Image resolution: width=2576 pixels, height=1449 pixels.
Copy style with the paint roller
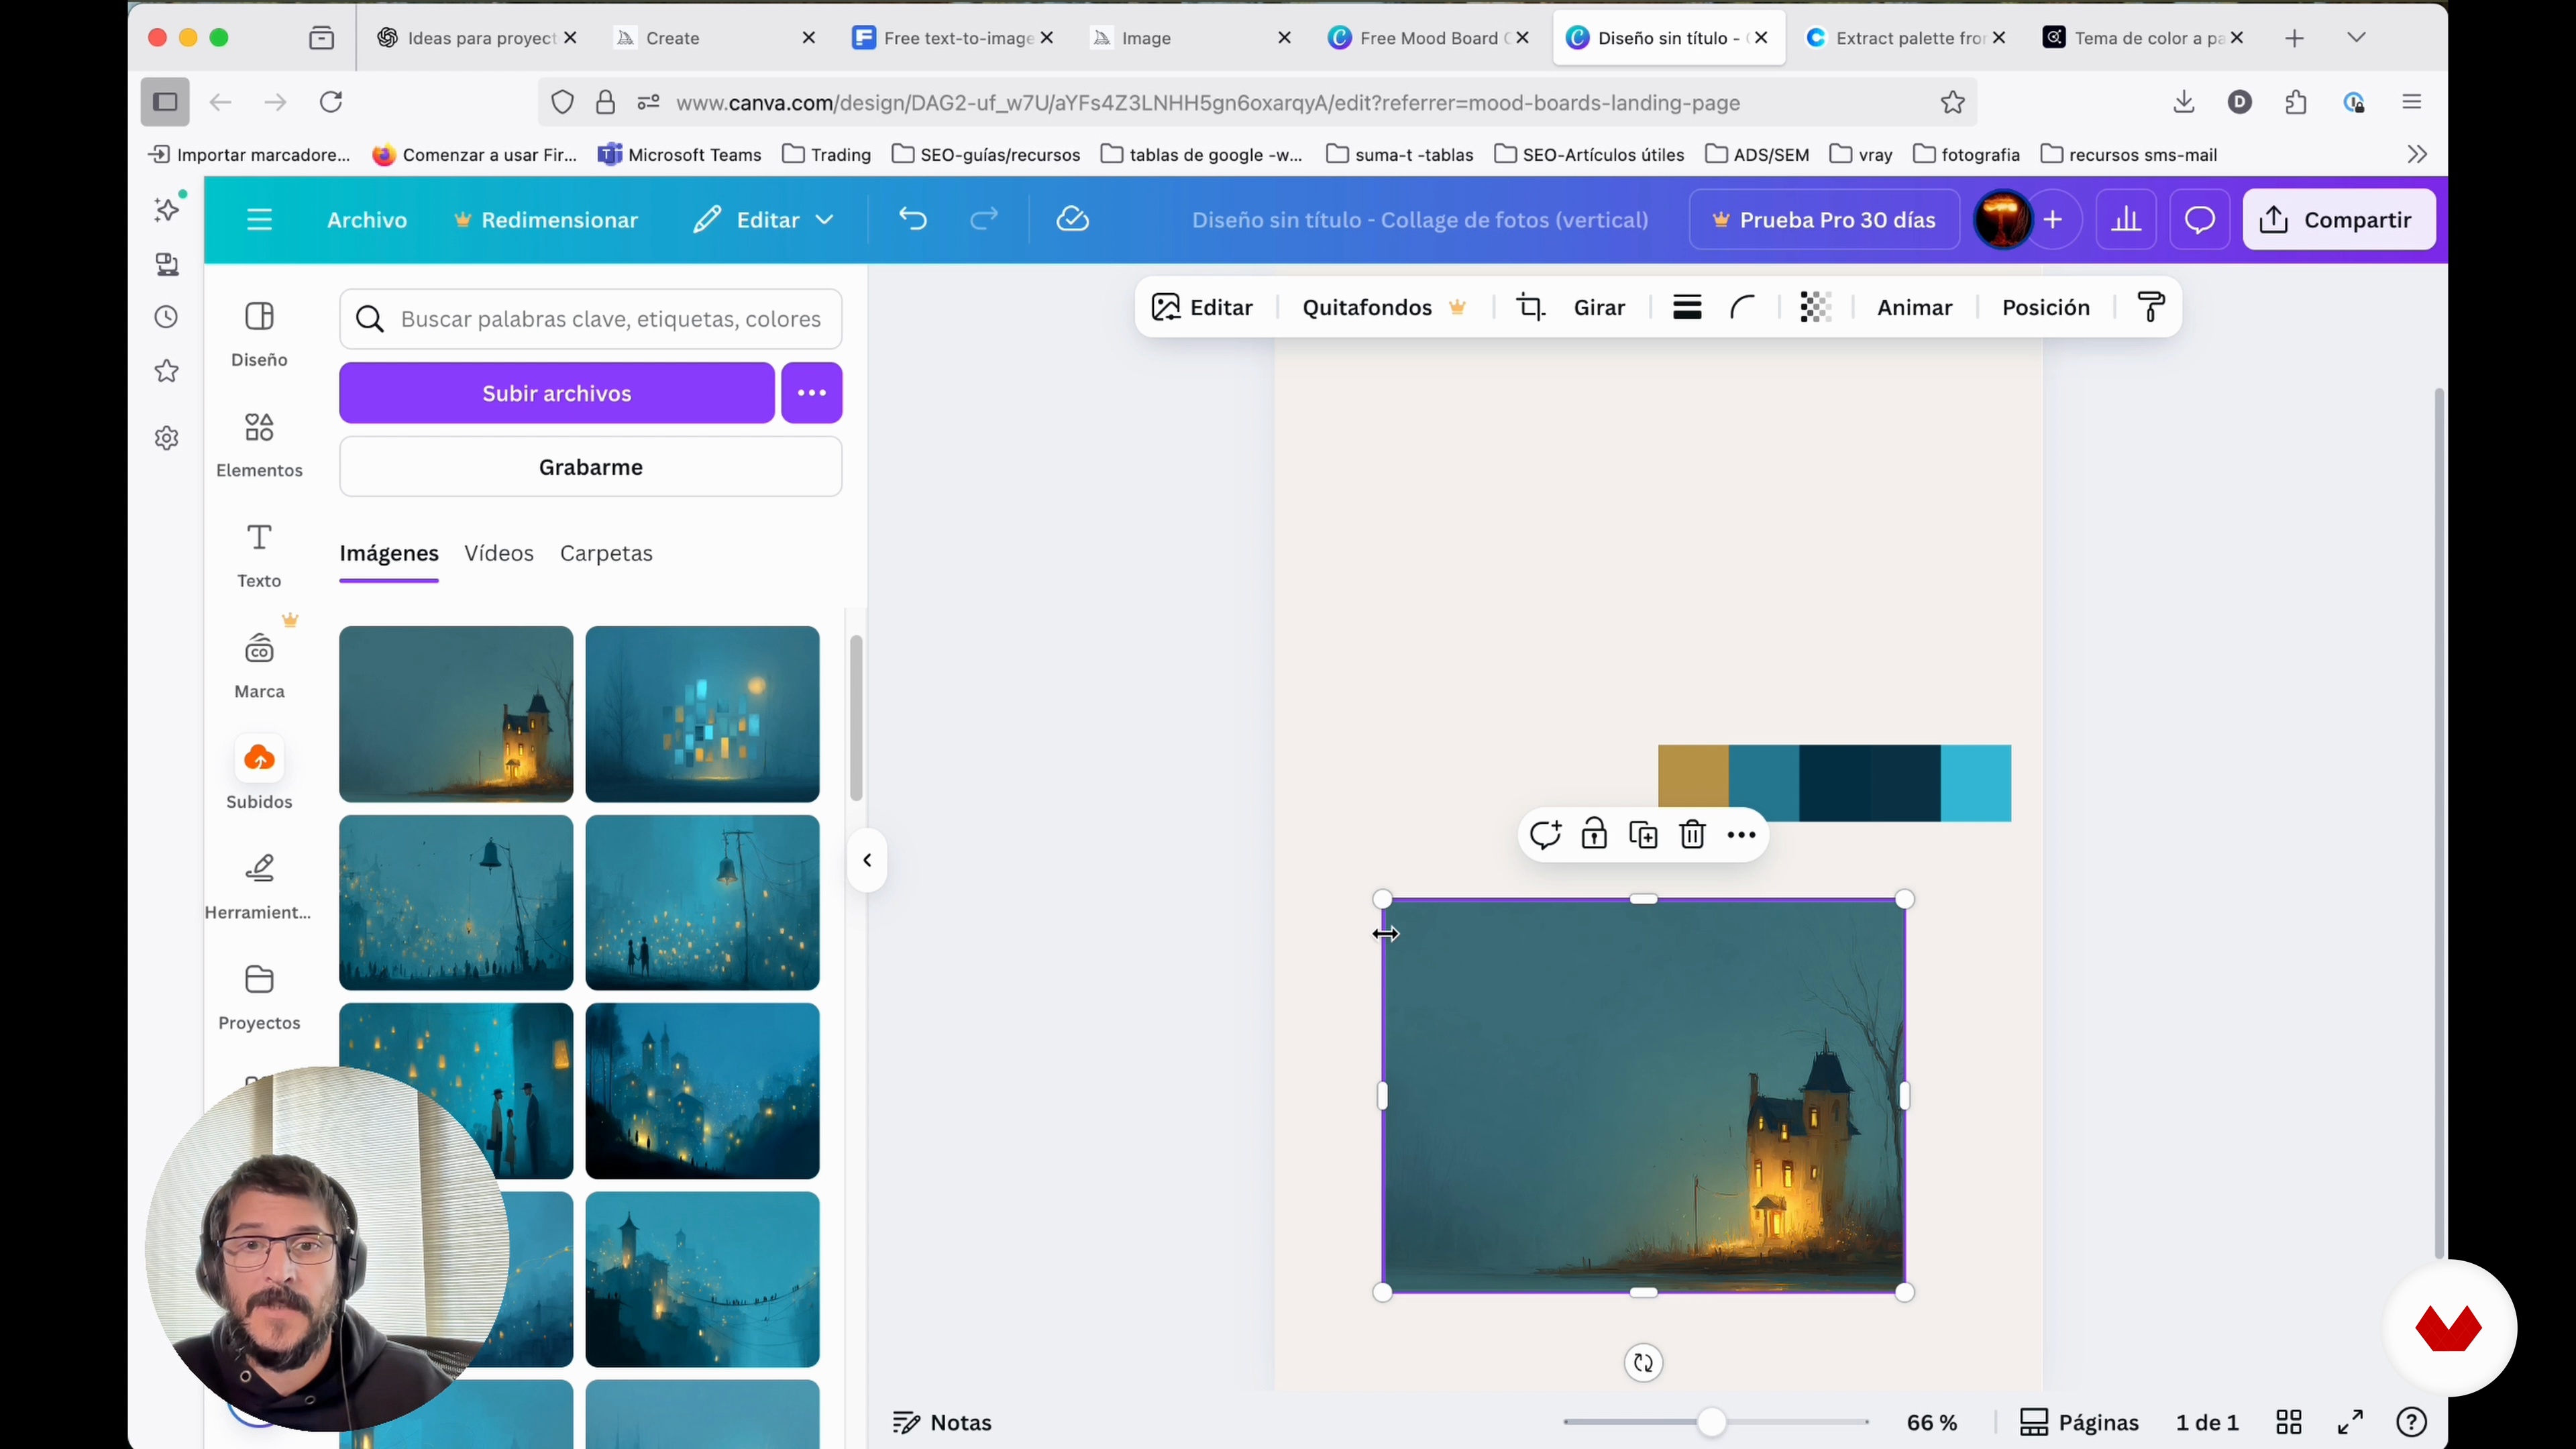[2151, 308]
